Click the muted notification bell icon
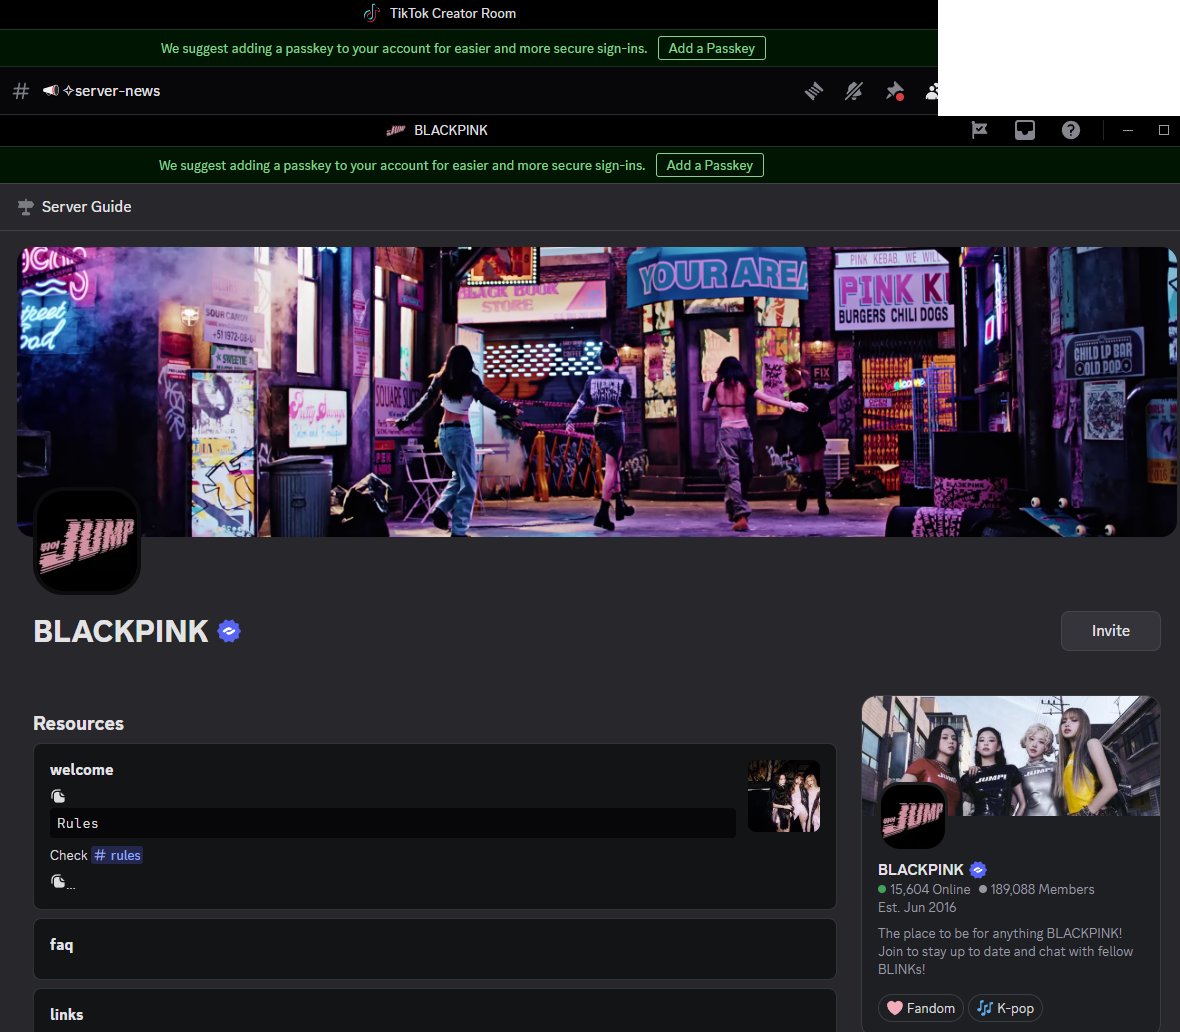1180x1032 pixels. [x=853, y=91]
